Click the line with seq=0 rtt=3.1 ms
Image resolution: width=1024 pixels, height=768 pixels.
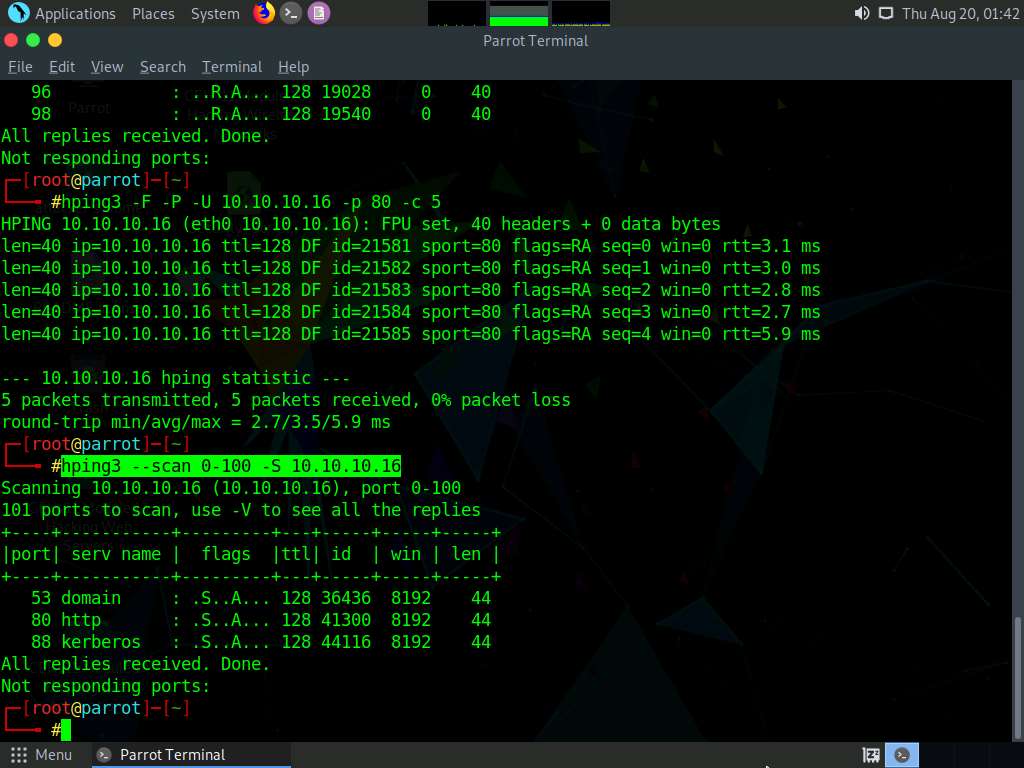pos(411,246)
